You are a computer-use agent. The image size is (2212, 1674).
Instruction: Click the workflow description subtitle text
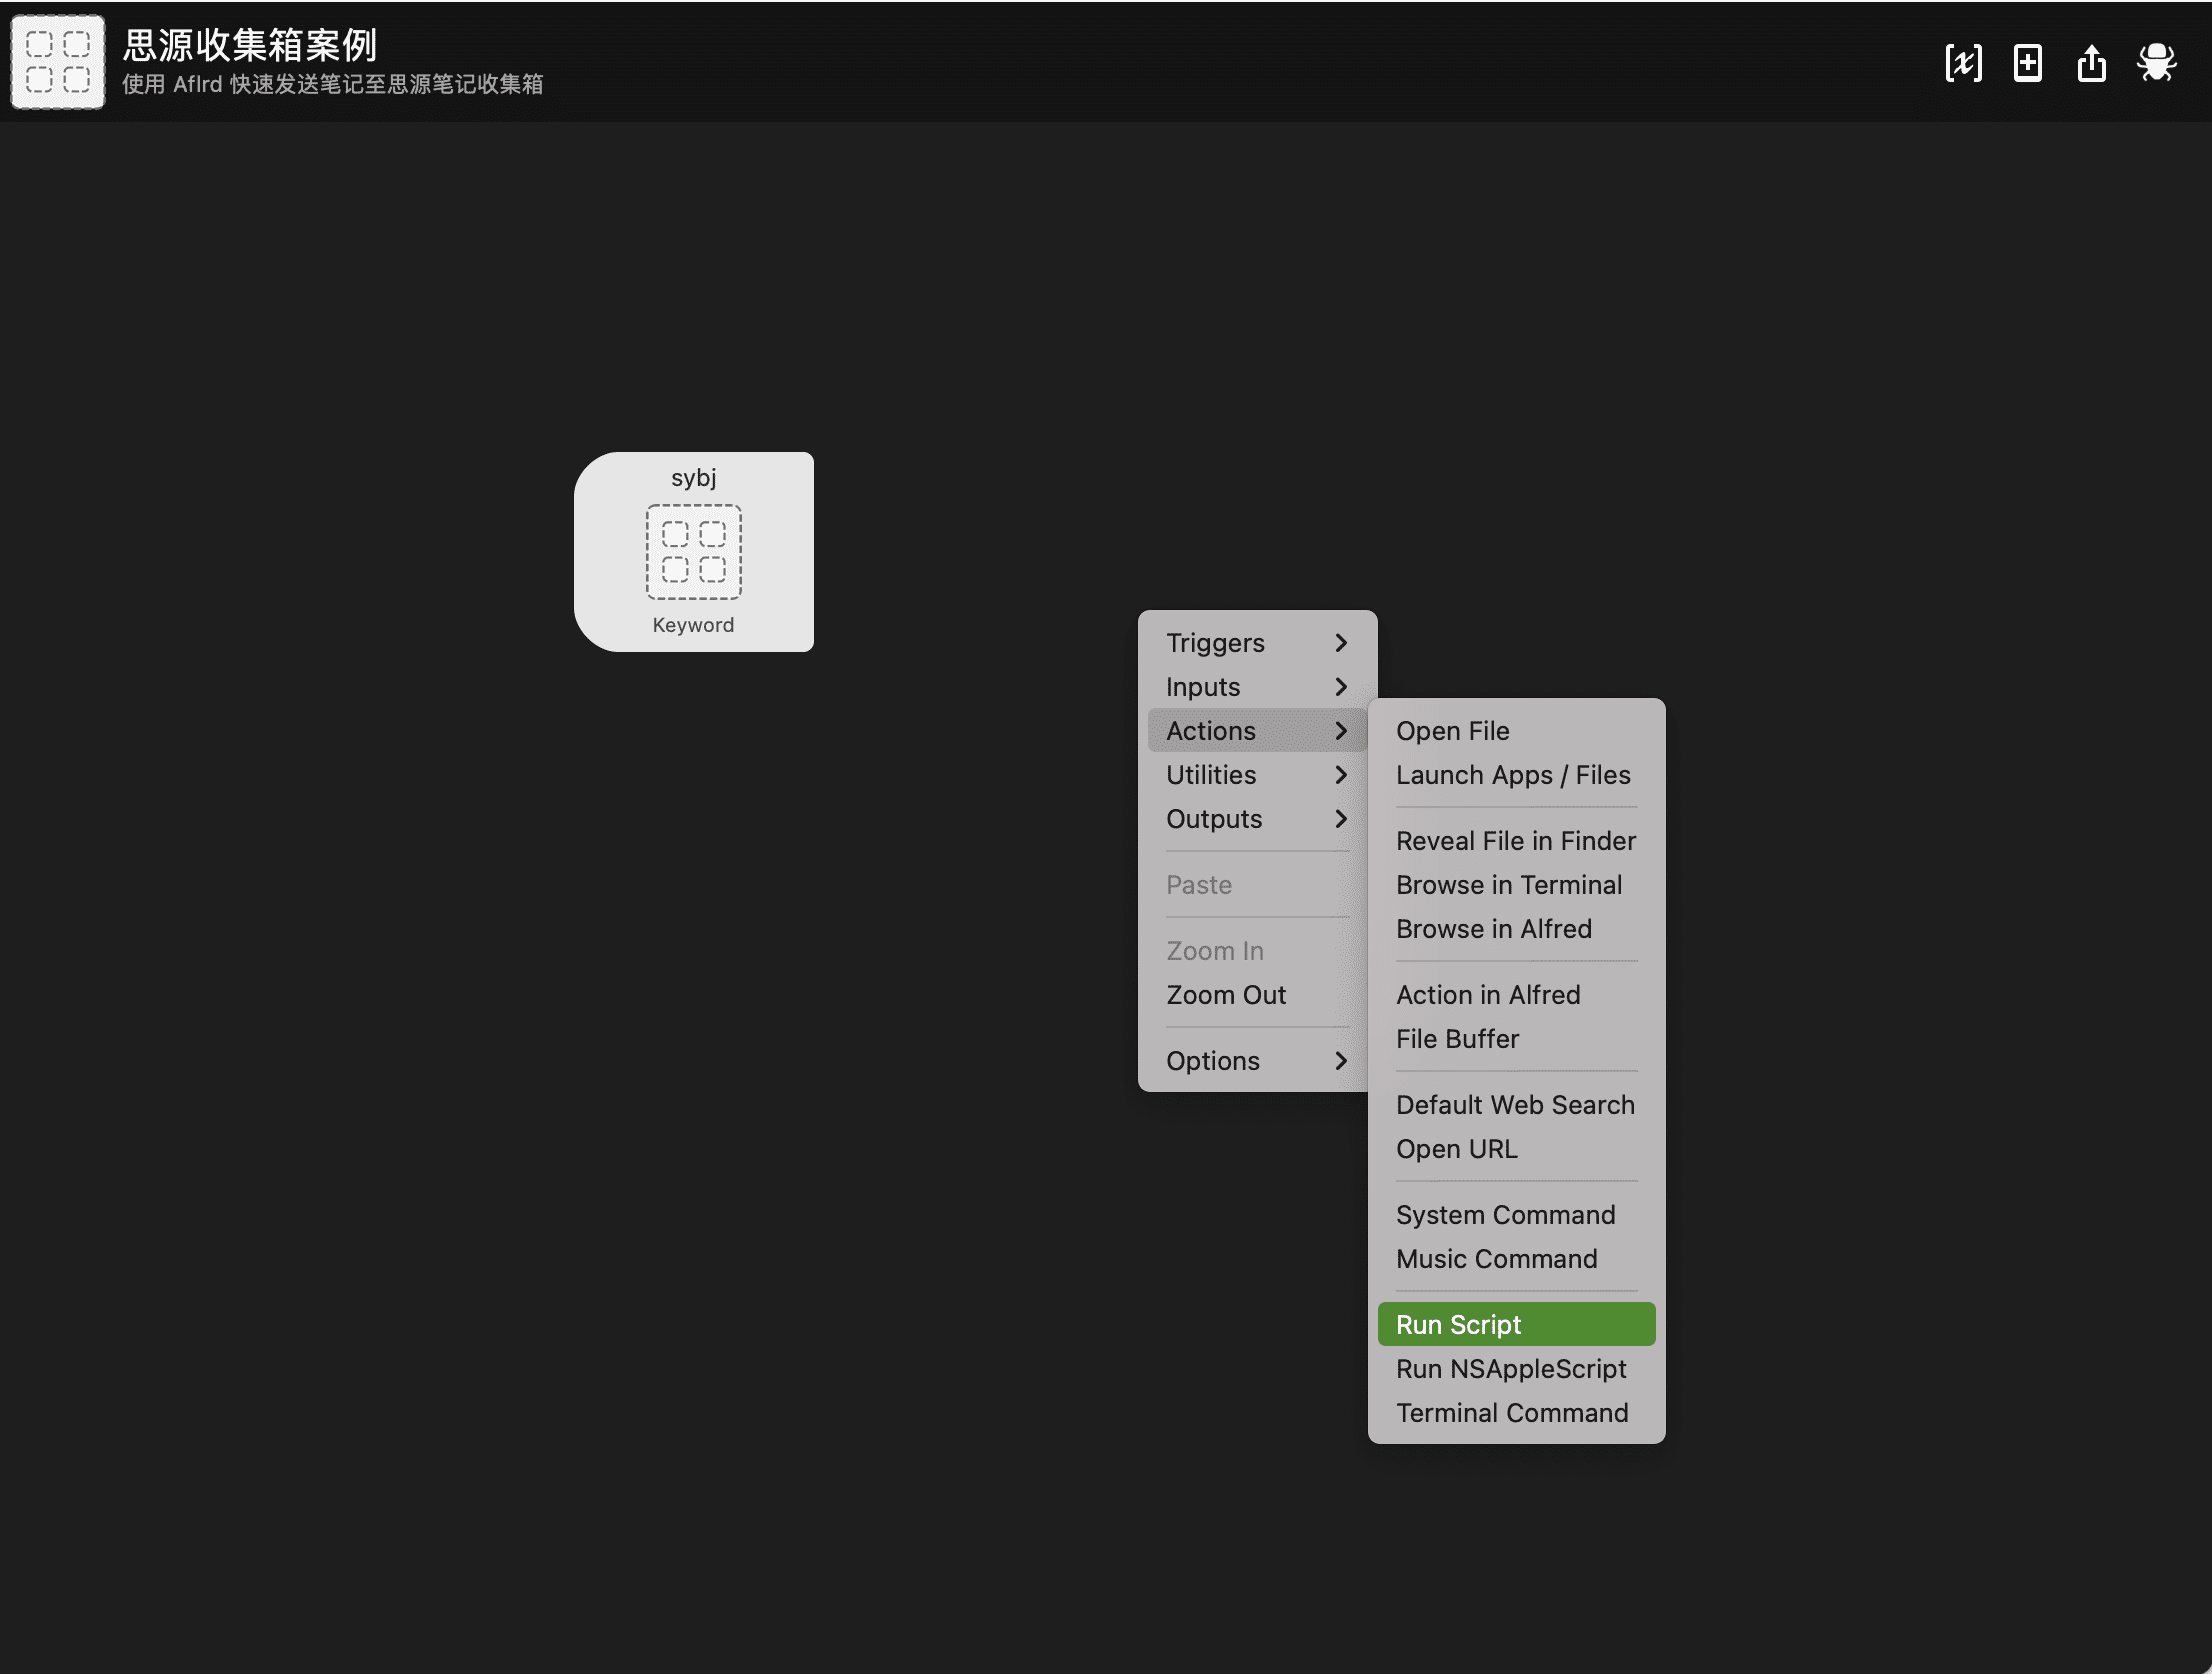click(333, 84)
